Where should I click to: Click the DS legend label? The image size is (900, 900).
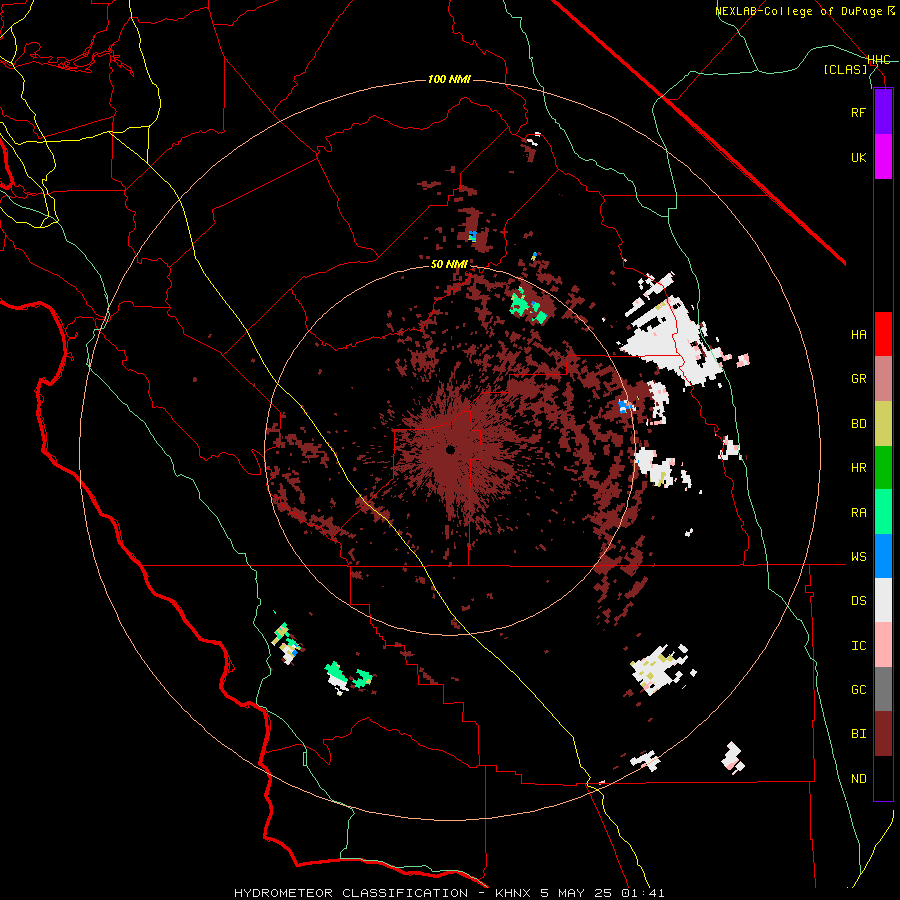pyautogui.click(x=858, y=601)
